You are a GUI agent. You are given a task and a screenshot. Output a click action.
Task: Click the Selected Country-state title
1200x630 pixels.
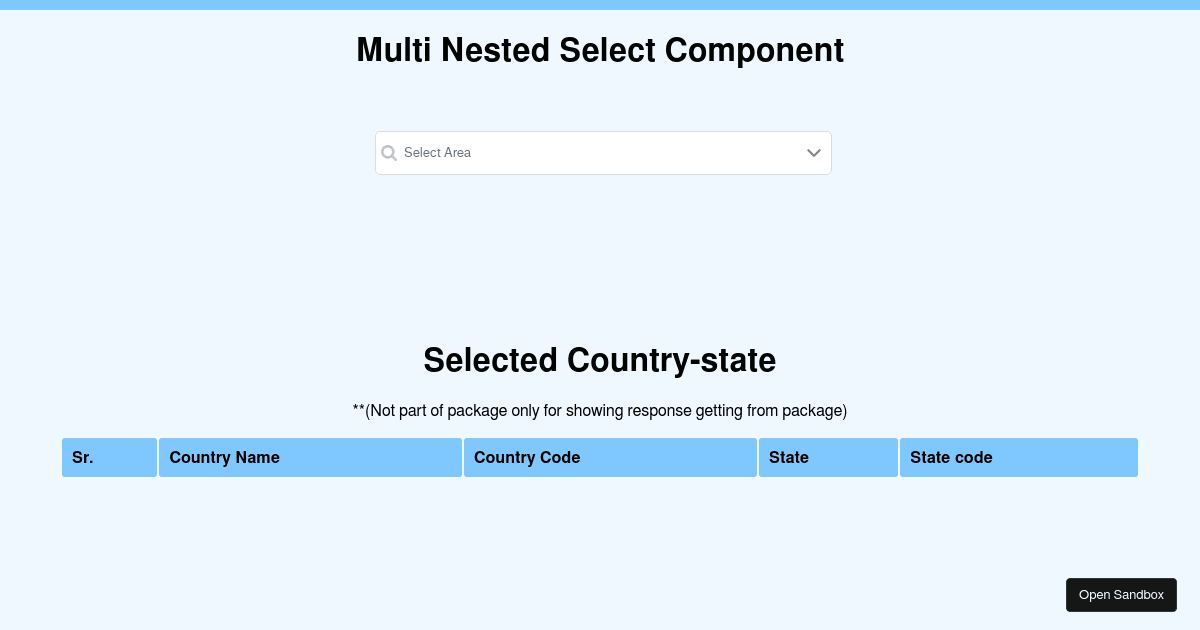[600, 360]
